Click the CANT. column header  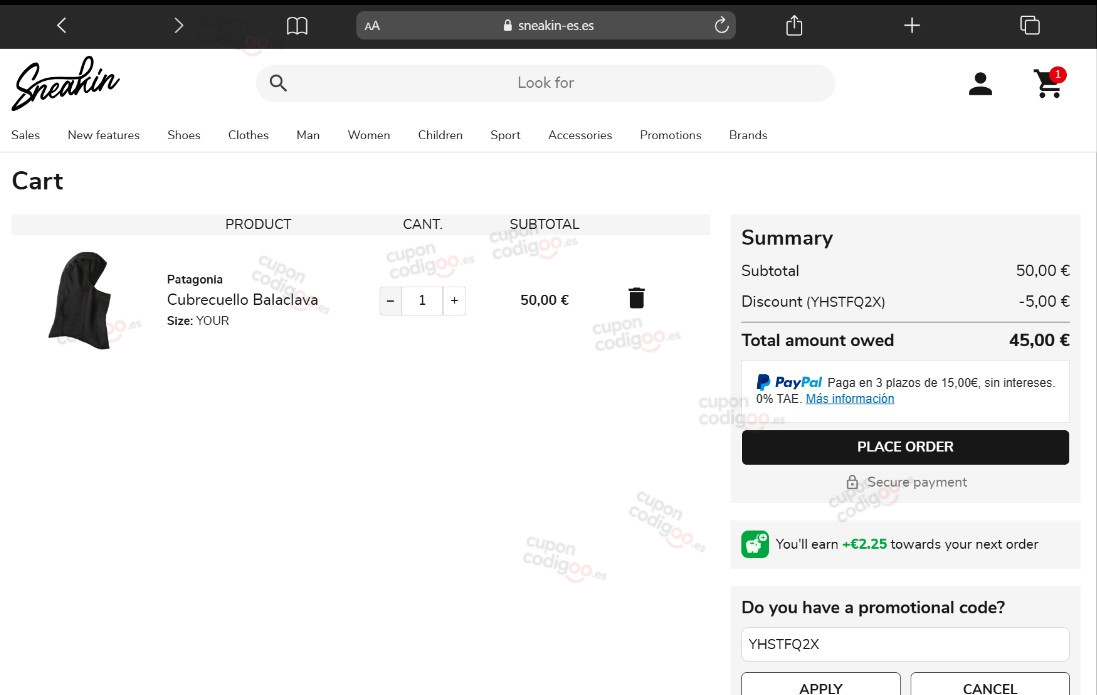click(423, 224)
